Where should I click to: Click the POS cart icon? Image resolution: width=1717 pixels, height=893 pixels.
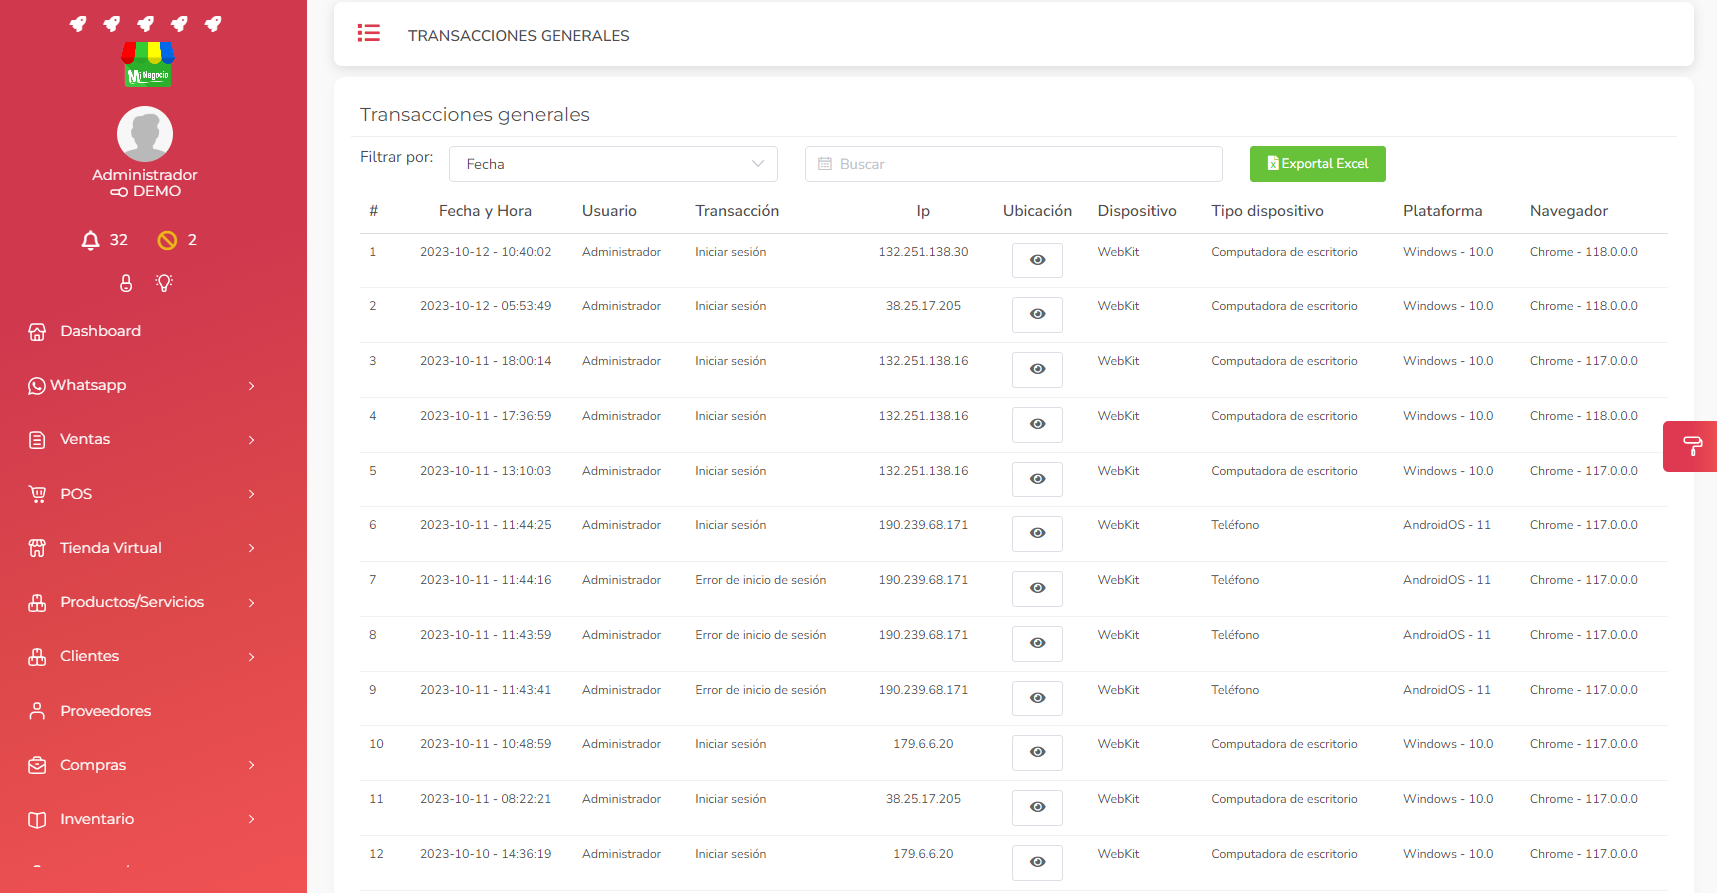pyautogui.click(x=37, y=494)
